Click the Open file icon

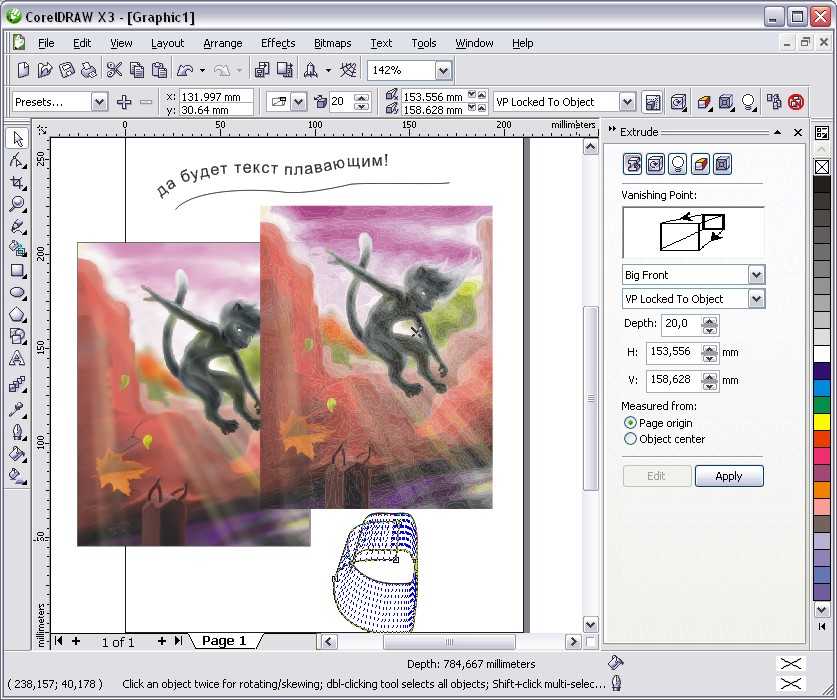coord(45,70)
